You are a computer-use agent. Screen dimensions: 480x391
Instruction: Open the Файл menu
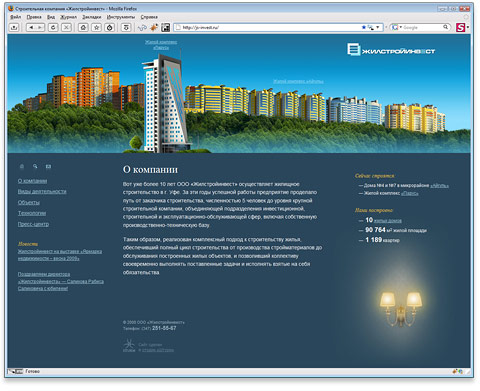[16, 17]
